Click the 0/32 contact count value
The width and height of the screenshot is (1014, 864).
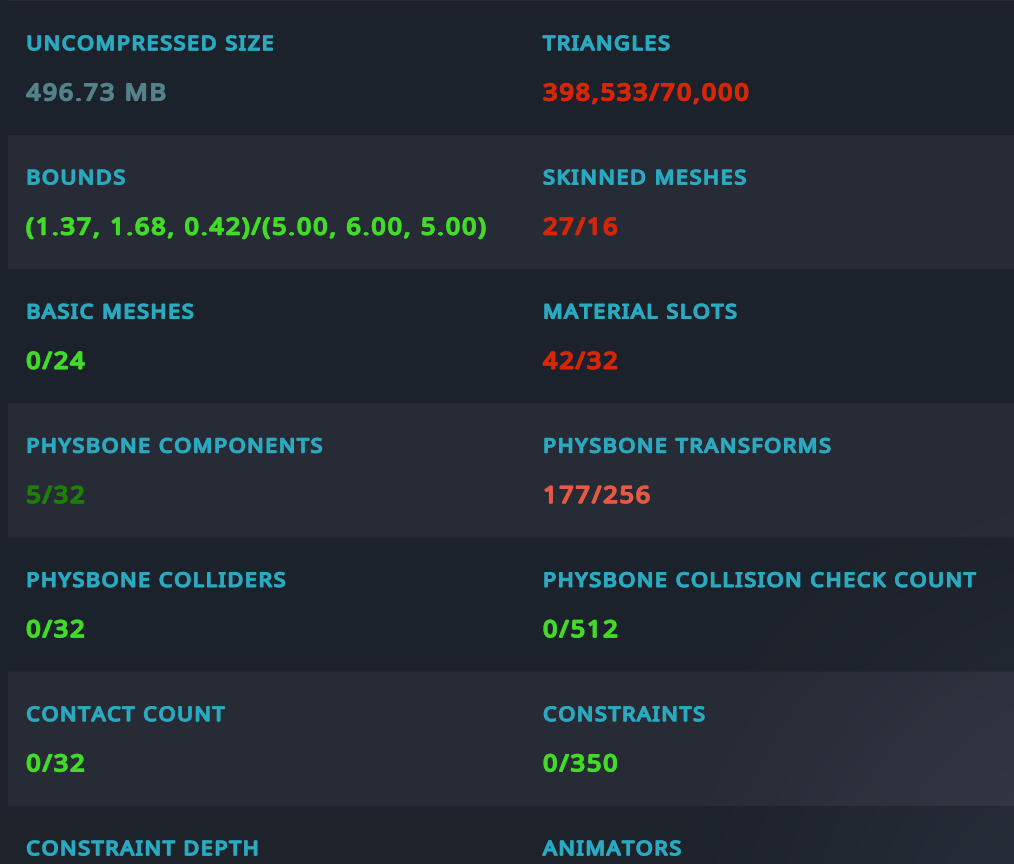click(56, 764)
